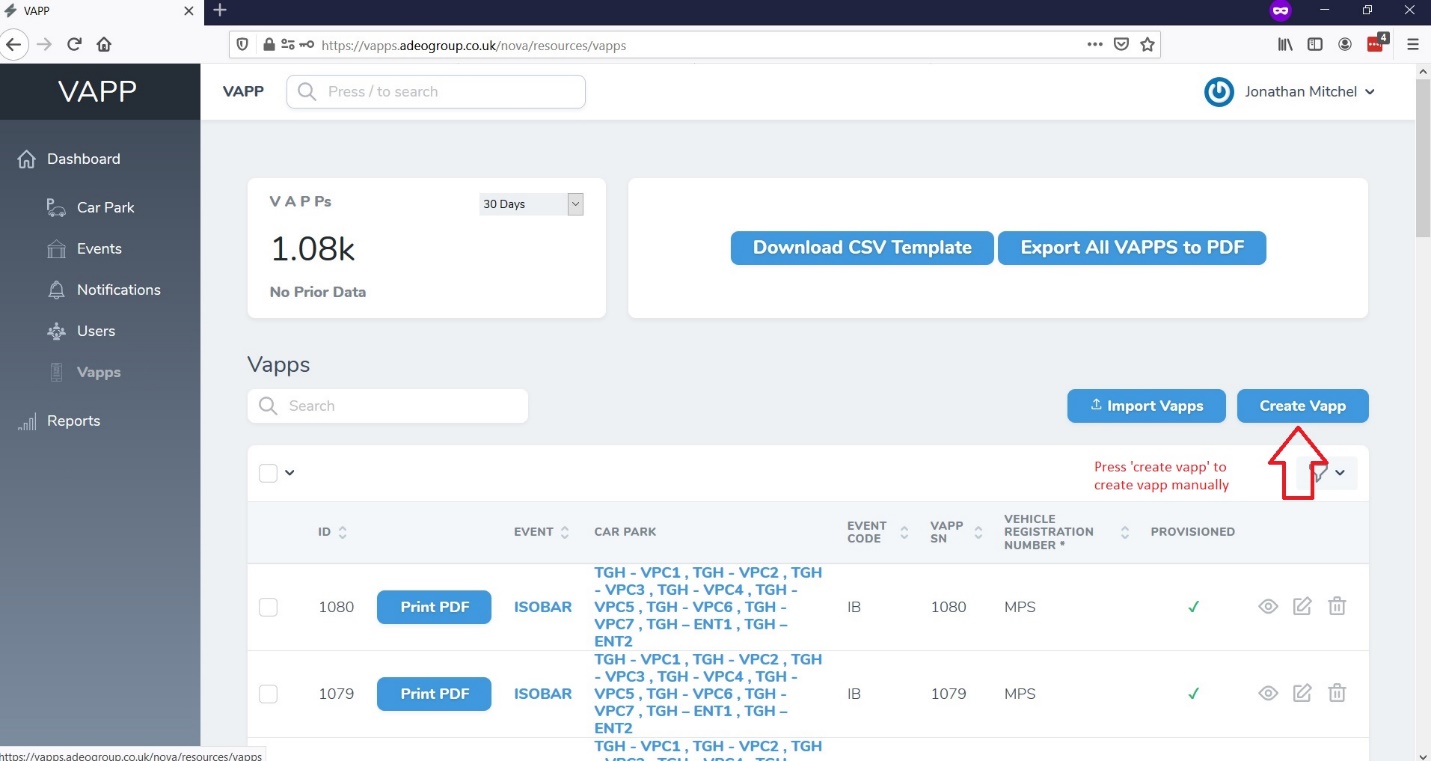Focus the Vapps Search field
Screen dimensions: 1431x761
(388, 406)
